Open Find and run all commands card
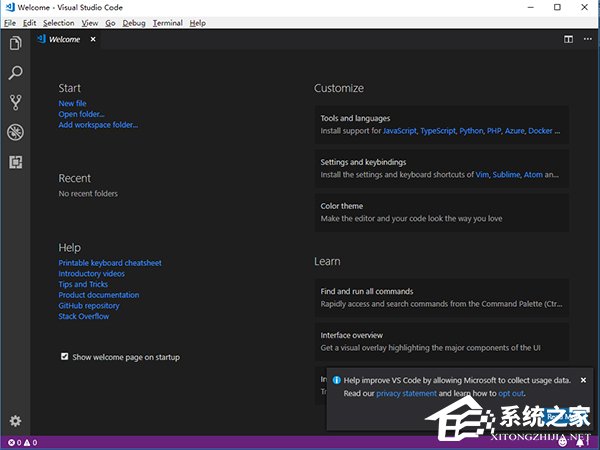 pyautogui.click(x=442, y=298)
